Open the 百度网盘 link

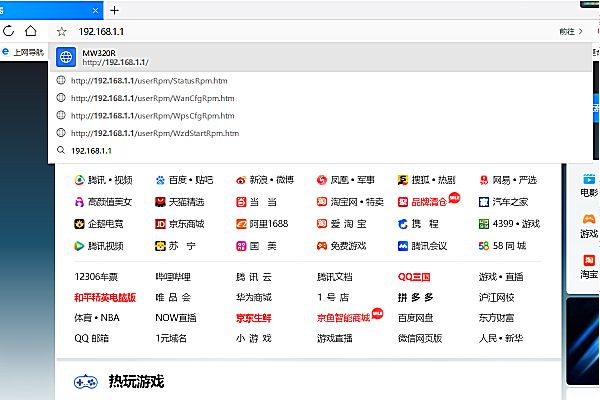point(416,318)
